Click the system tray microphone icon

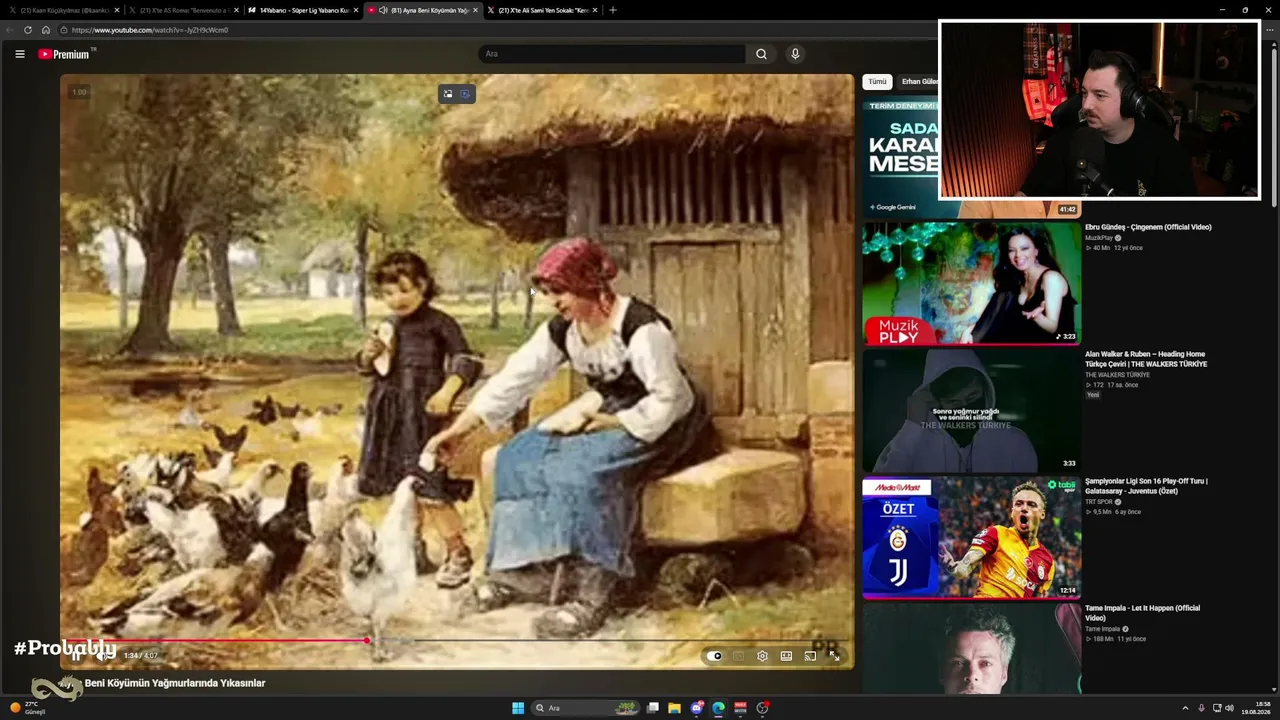click(1202, 708)
